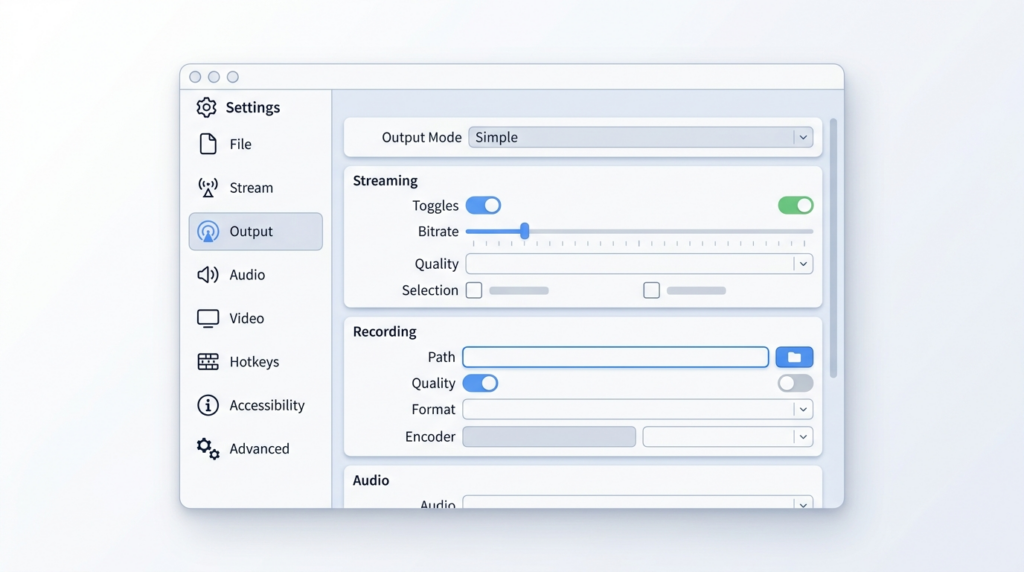Turn off the blue Streaming Toggles switch
Viewport: 1024px width, 572px height.
pos(483,205)
